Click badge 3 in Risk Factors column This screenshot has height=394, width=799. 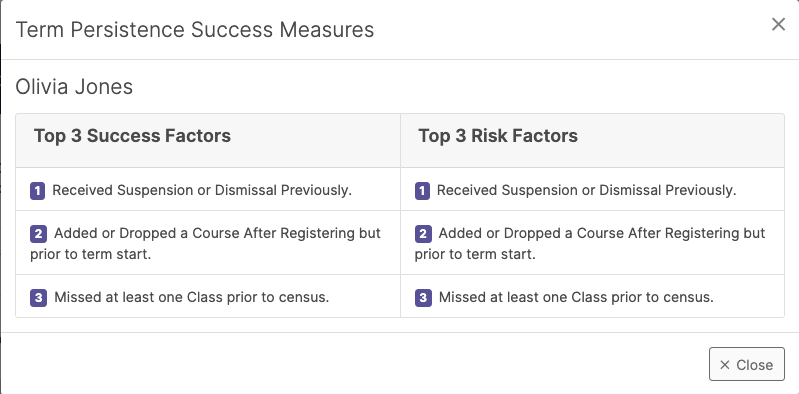pos(423,298)
